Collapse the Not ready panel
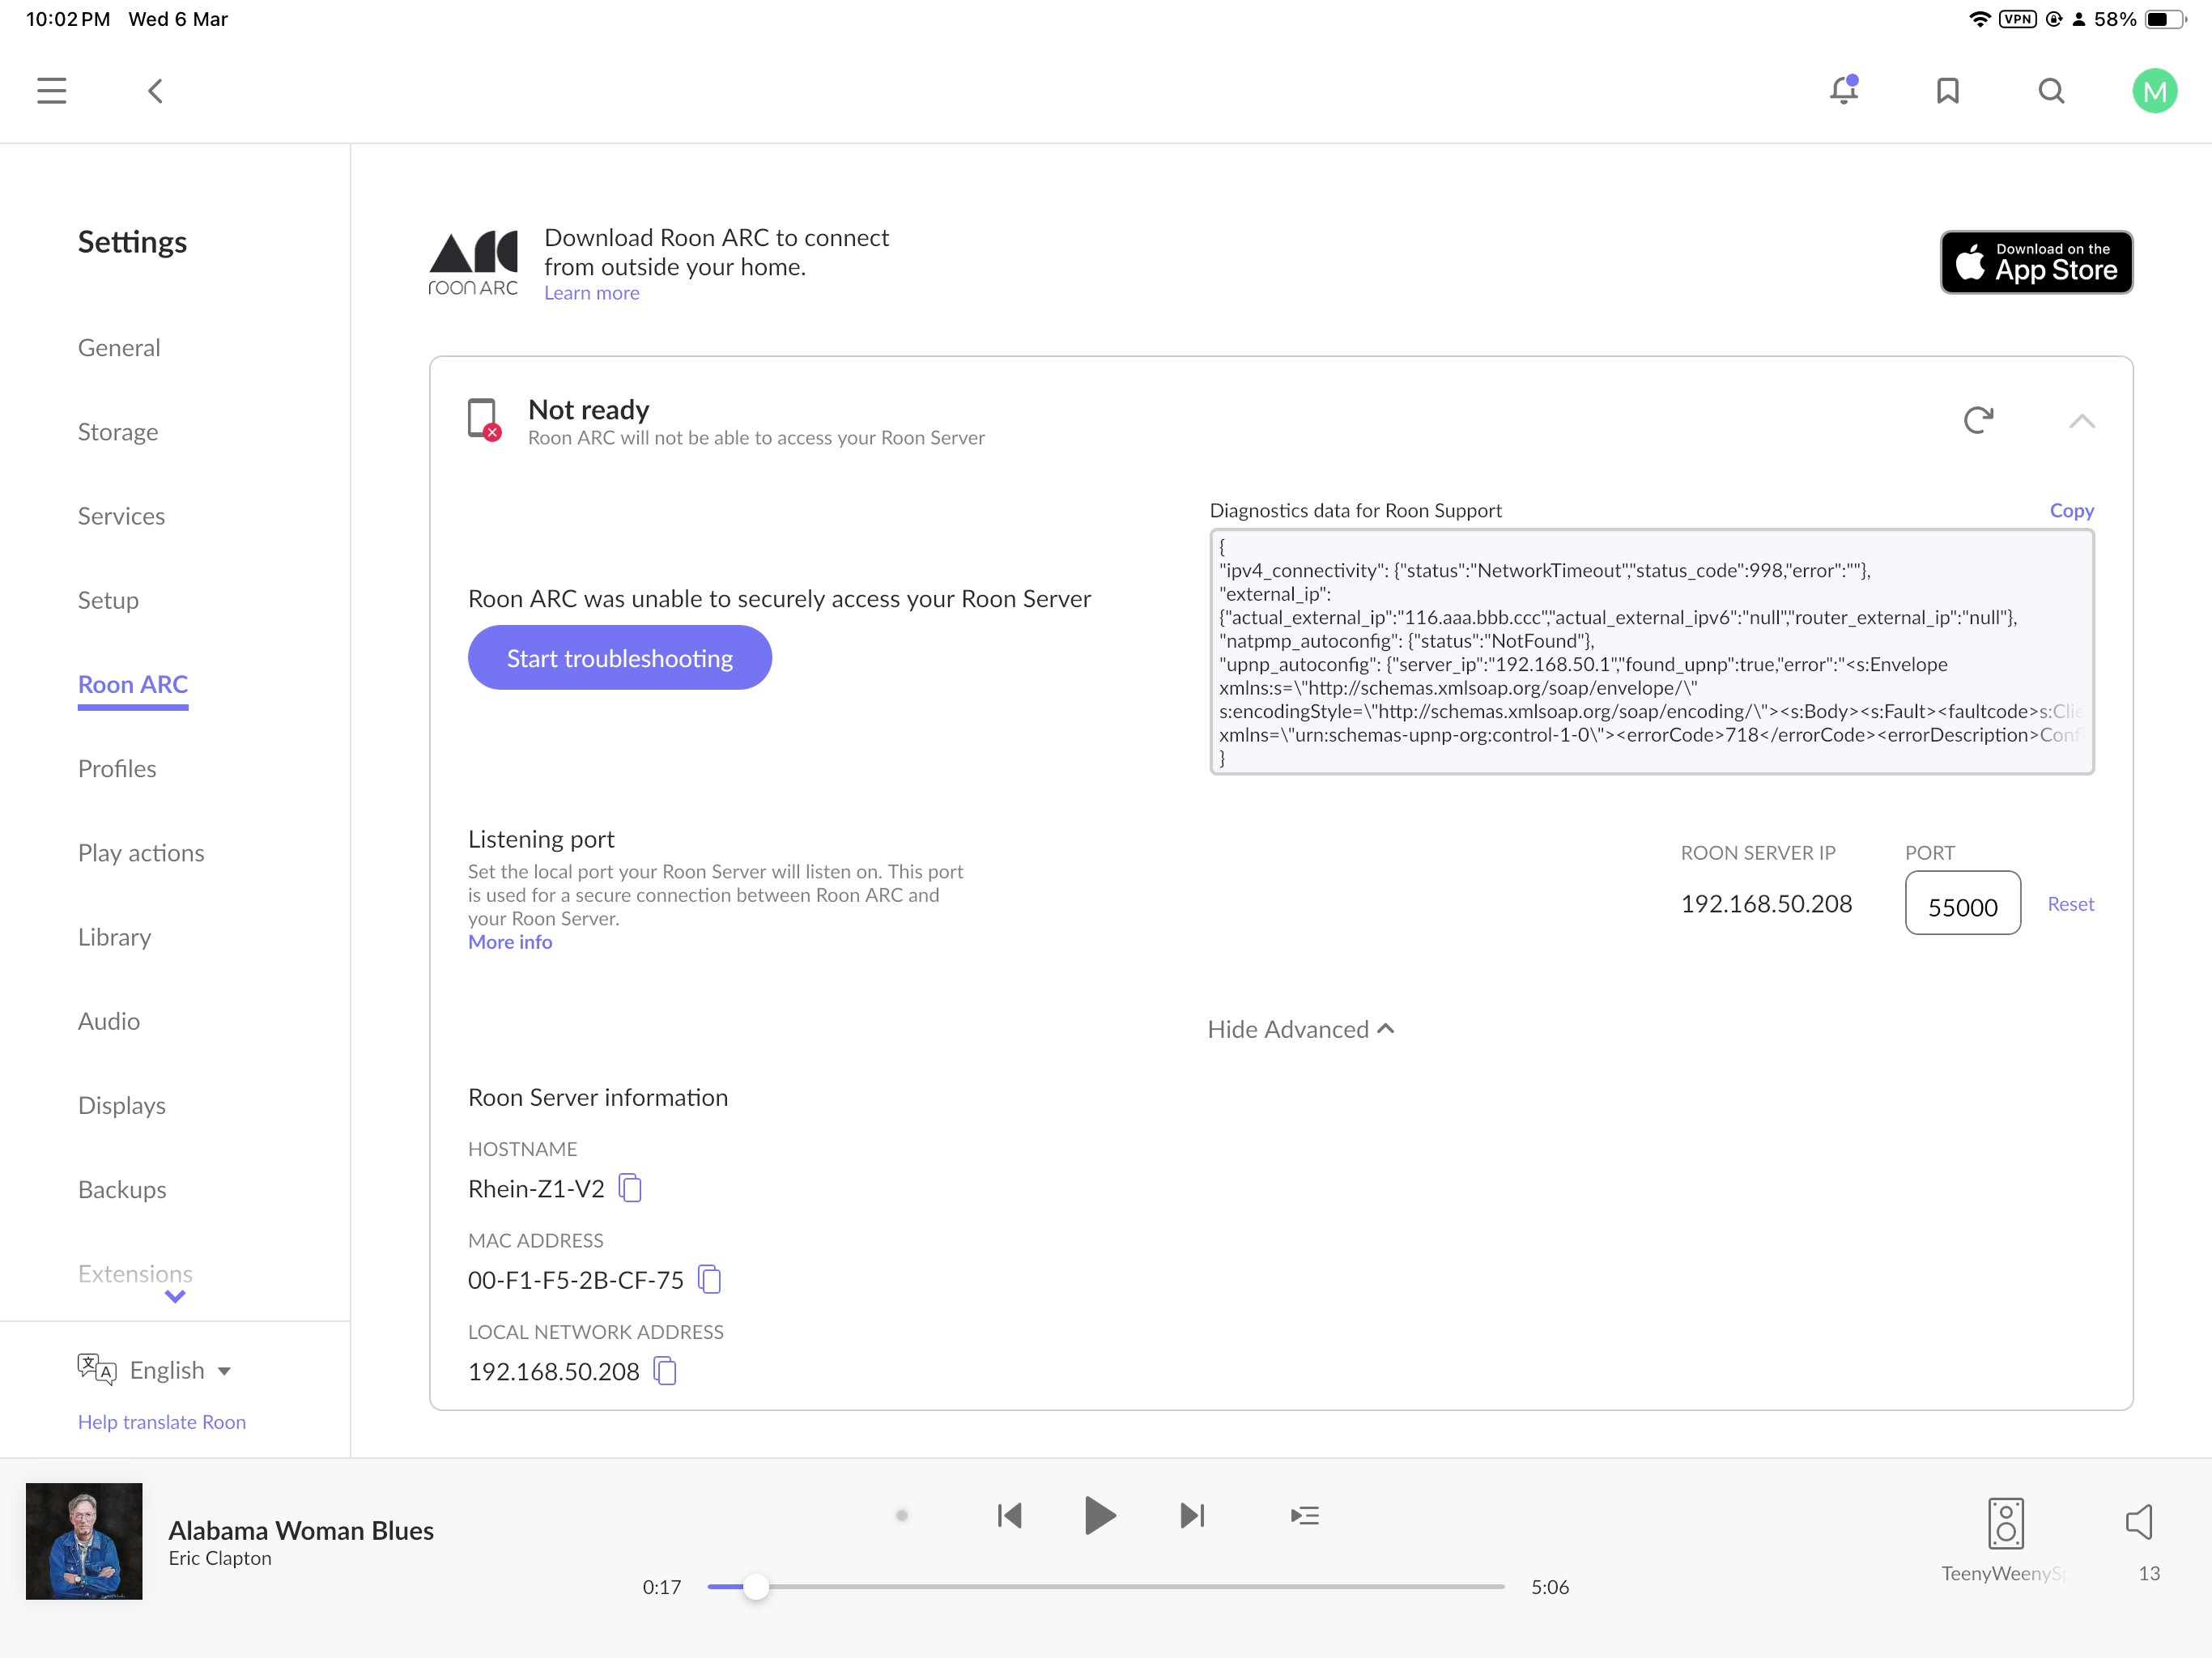 [2081, 421]
